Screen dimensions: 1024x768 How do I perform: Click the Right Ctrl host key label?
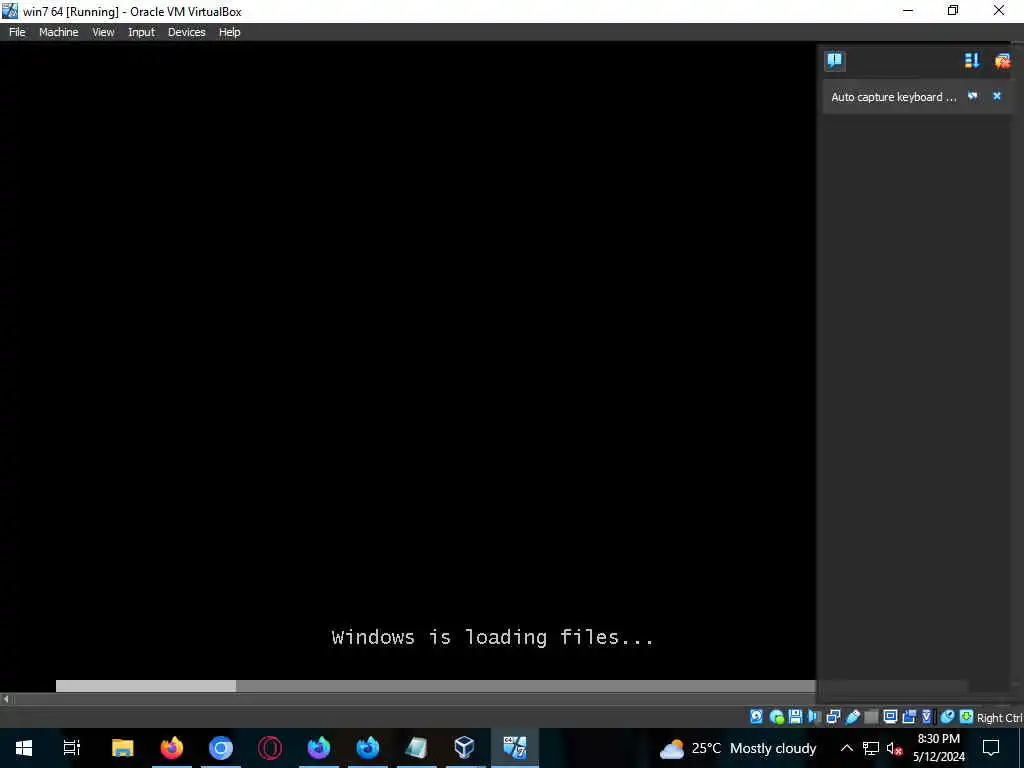(1000, 718)
